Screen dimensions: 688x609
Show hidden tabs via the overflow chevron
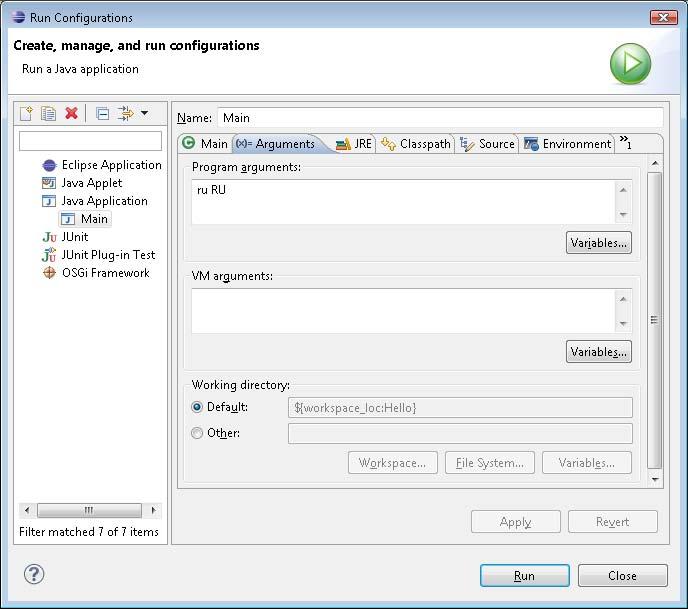point(626,142)
